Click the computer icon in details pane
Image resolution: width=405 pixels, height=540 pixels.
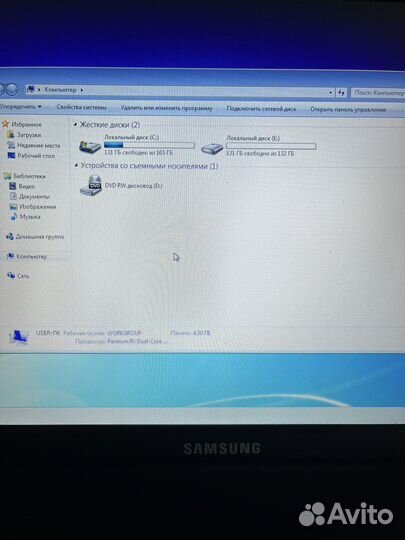[18, 337]
